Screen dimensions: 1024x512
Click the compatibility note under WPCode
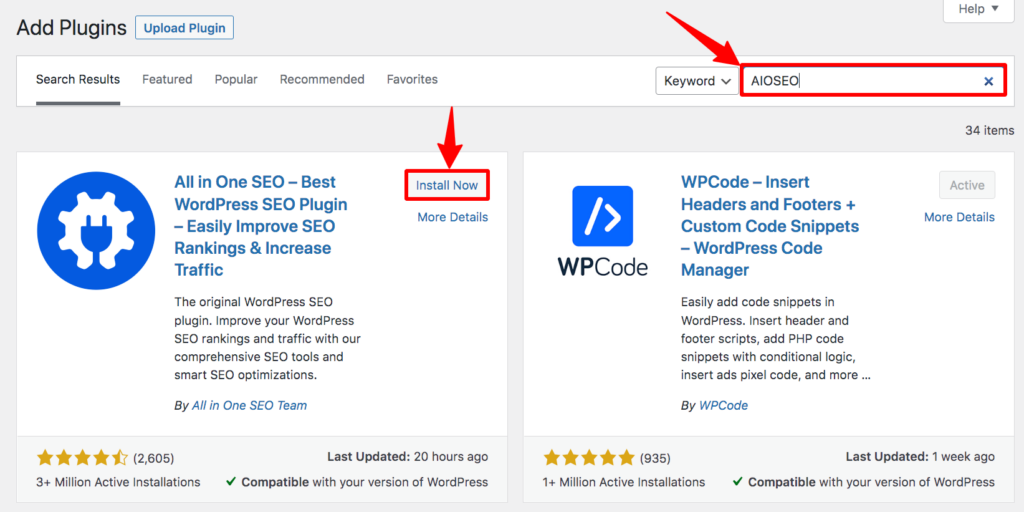pos(864,483)
